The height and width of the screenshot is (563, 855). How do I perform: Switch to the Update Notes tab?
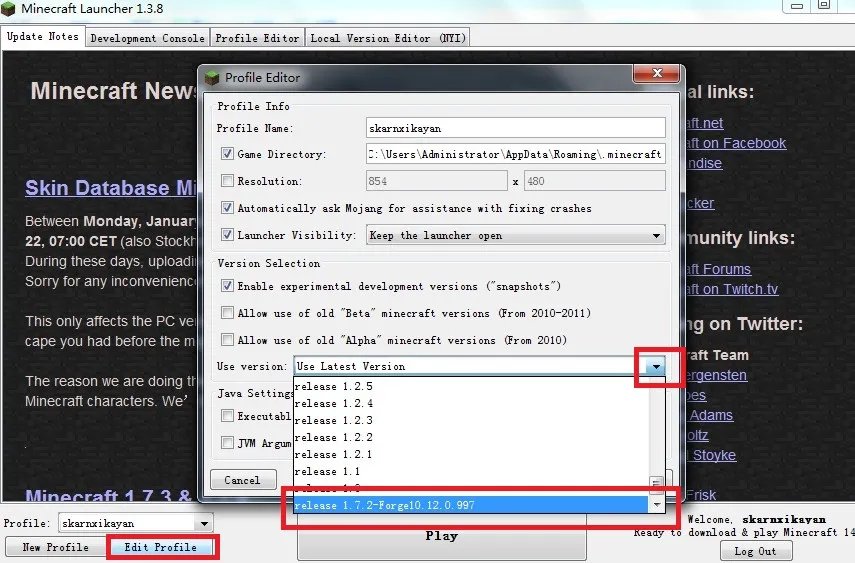[43, 37]
